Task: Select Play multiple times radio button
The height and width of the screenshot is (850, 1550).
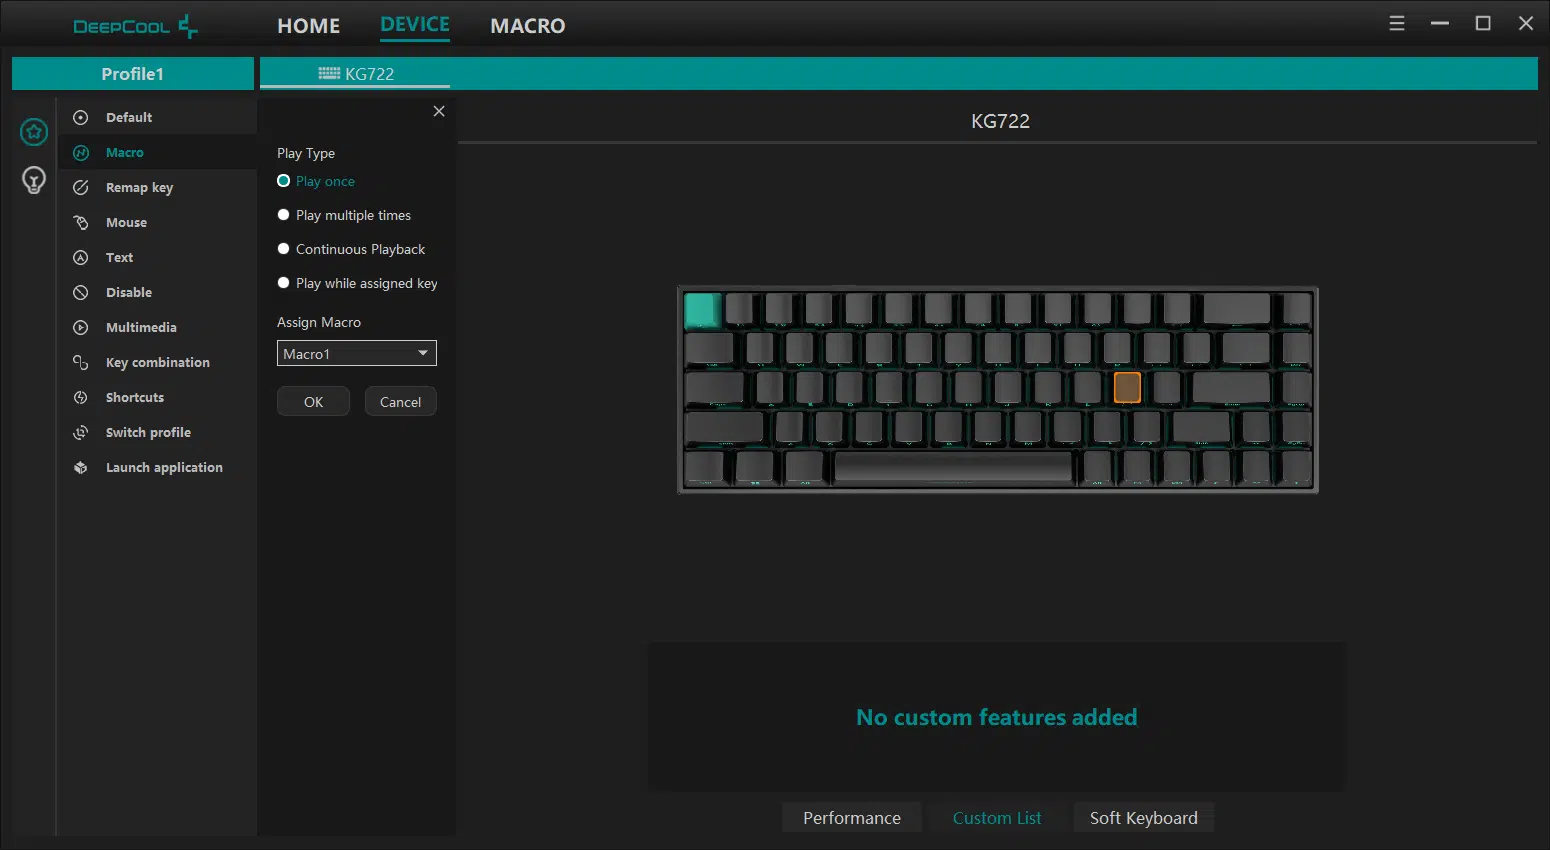Action: tap(284, 215)
